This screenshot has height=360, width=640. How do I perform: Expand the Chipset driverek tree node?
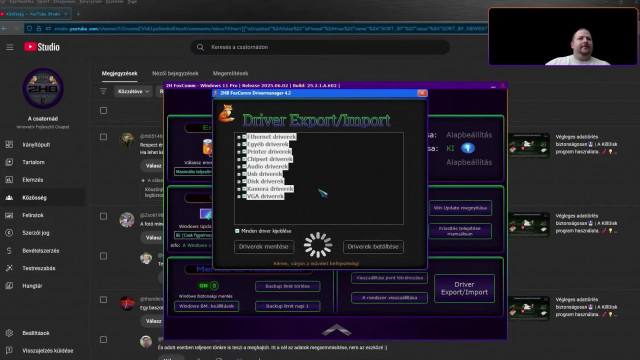click(x=239, y=159)
